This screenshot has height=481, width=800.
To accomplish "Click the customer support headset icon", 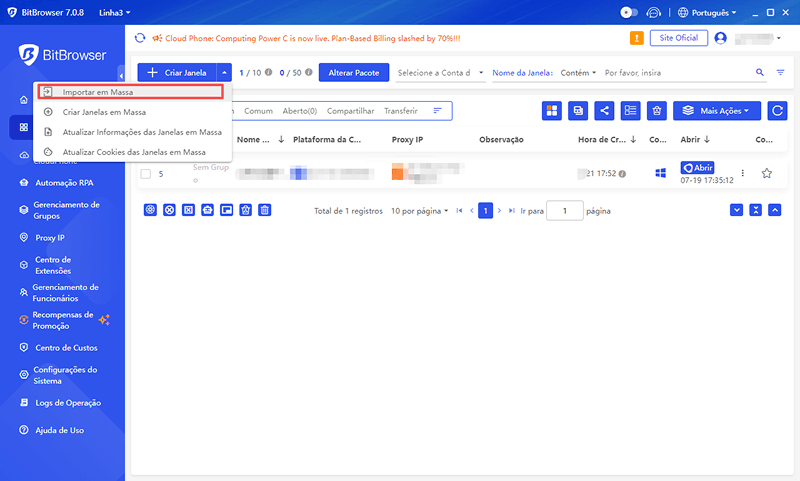I will (x=655, y=13).
